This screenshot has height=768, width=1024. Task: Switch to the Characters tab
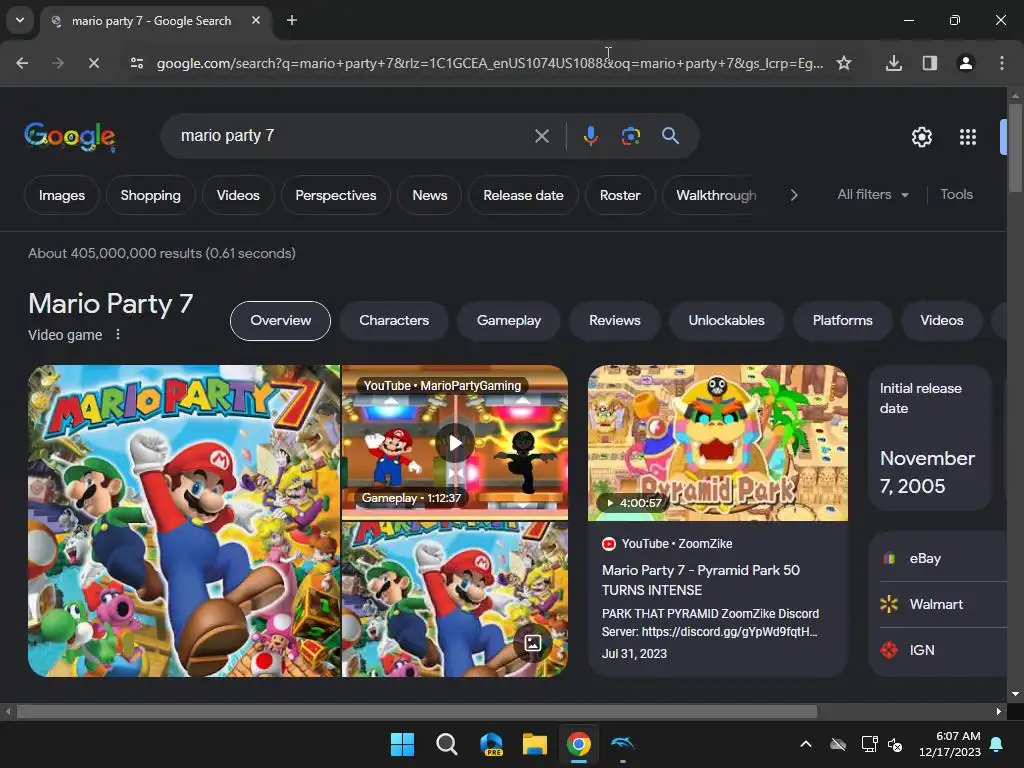[394, 321]
